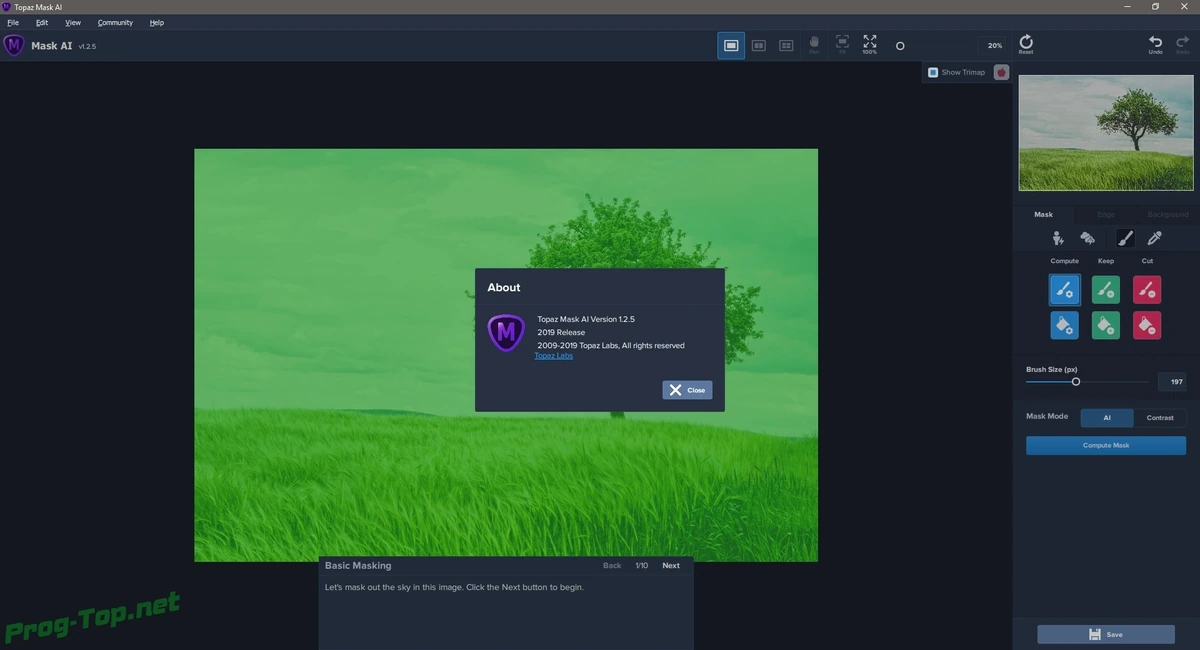Choose the red Cut fill bucket
Viewport: 1200px width, 650px height.
[1147, 326]
